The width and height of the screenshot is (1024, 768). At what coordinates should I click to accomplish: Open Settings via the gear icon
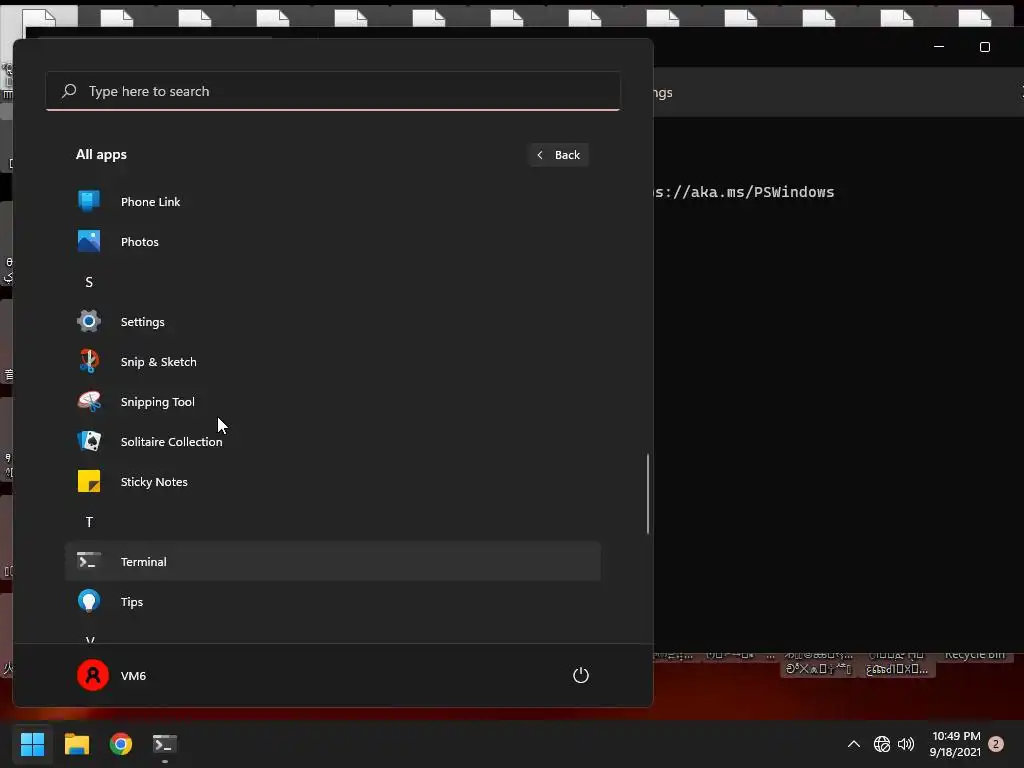coord(89,321)
